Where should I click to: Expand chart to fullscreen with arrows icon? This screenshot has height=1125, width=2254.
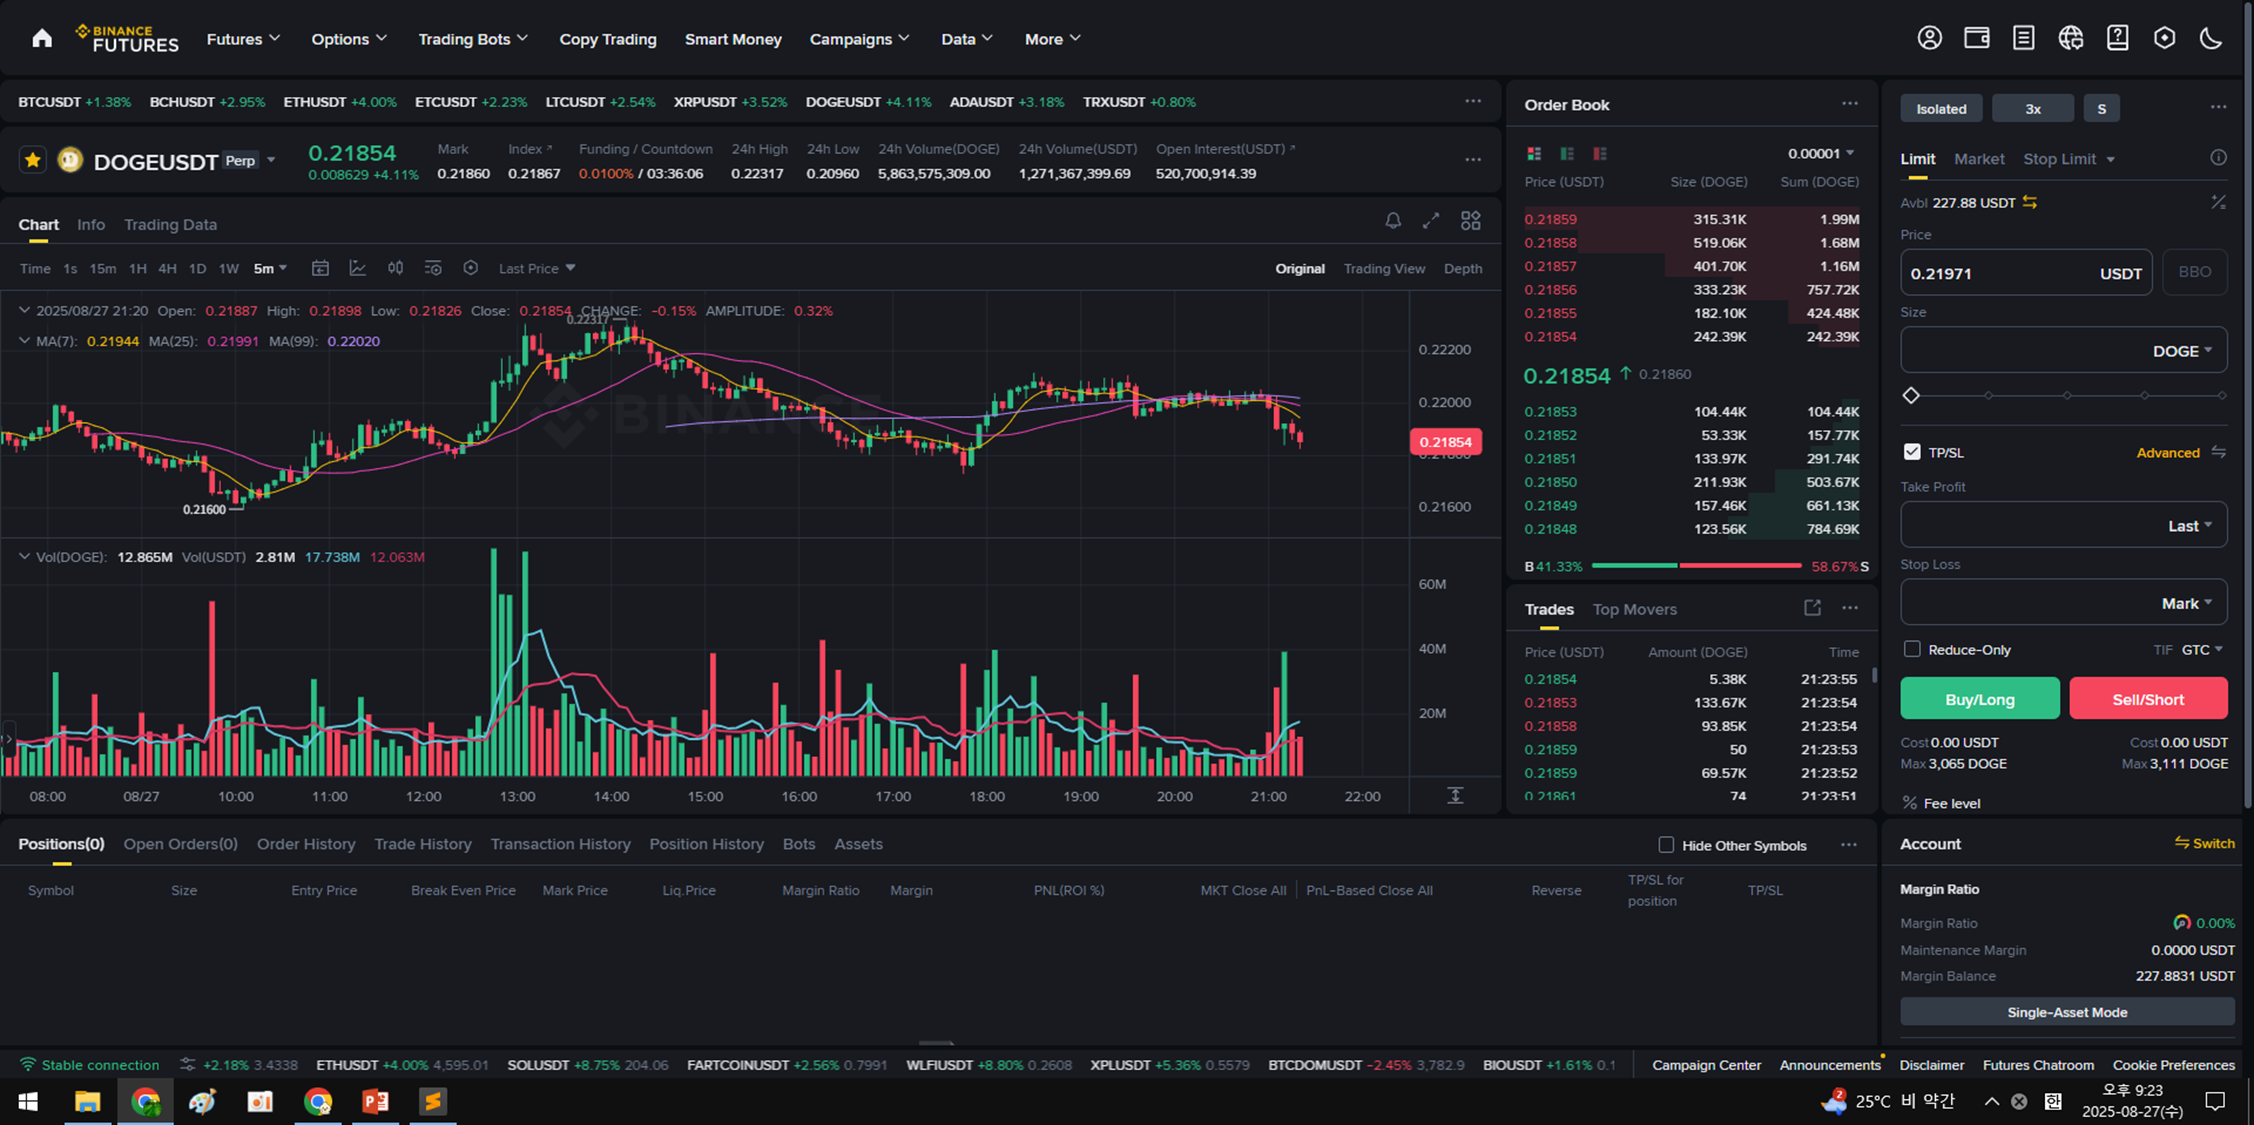click(x=1431, y=221)
